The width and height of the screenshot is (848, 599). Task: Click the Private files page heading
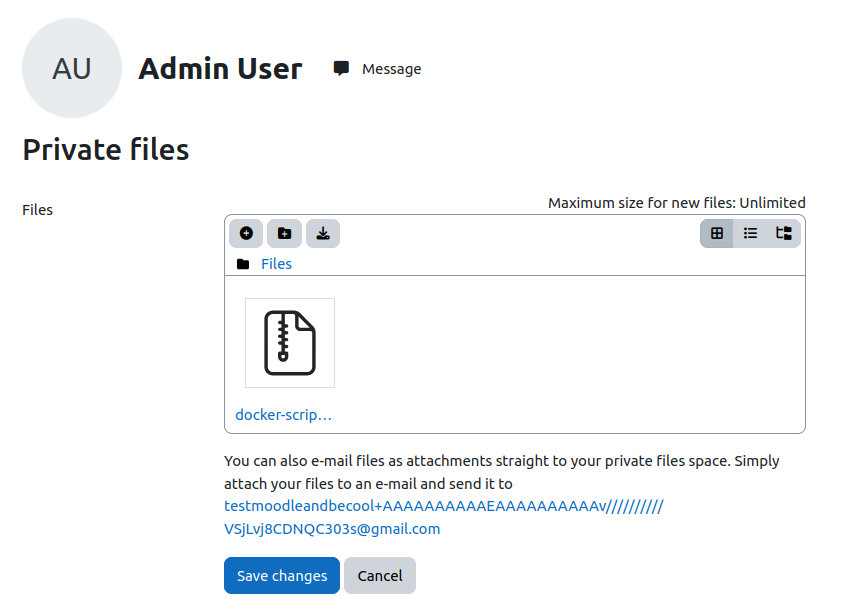click(106, 150)
